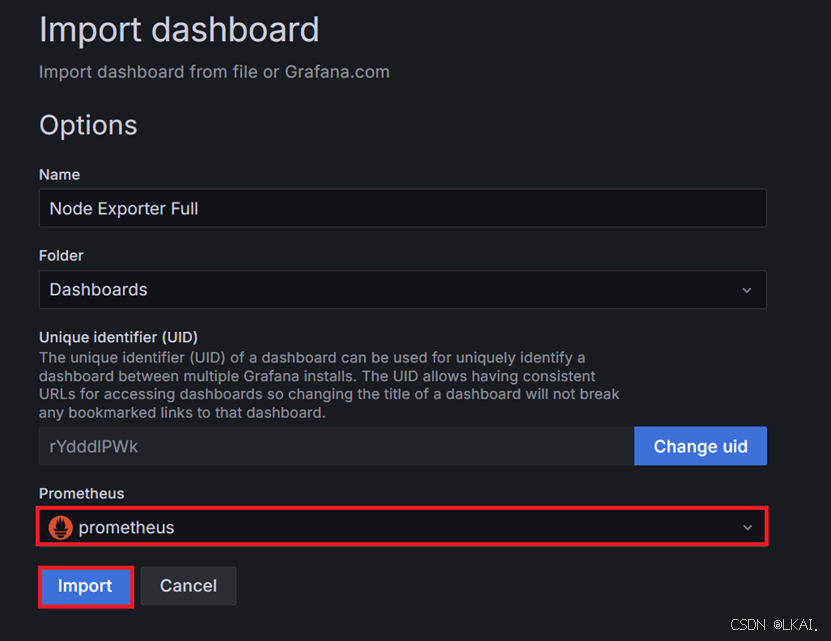Viewport: 831px width, 641px height.
Task: Click the Import button
Action: click(85, 586)
